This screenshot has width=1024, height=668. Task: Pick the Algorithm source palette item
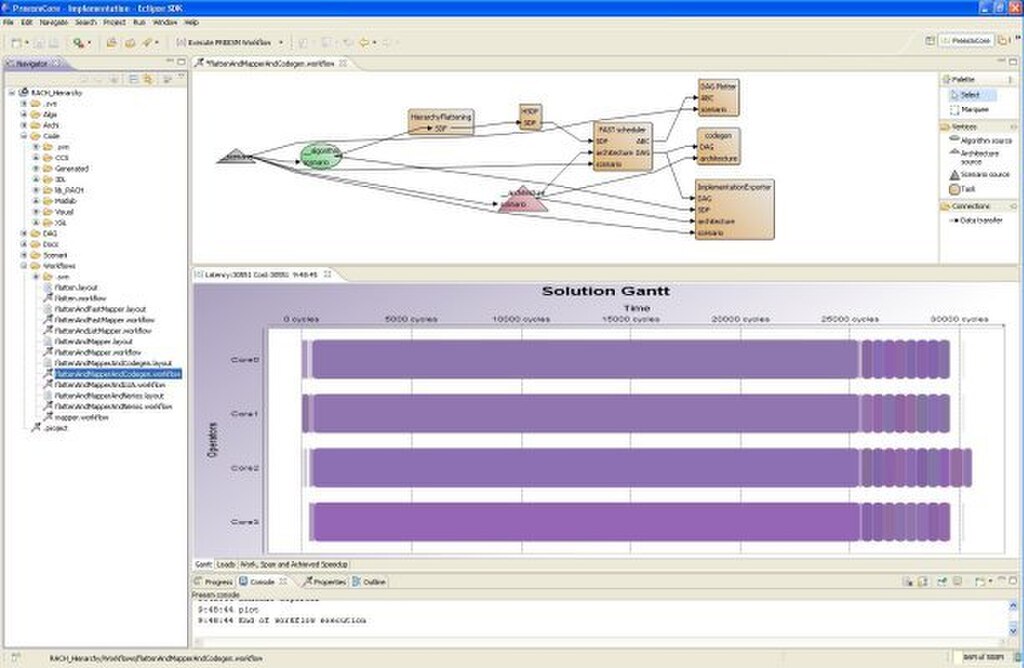click(x=979, y=141)
